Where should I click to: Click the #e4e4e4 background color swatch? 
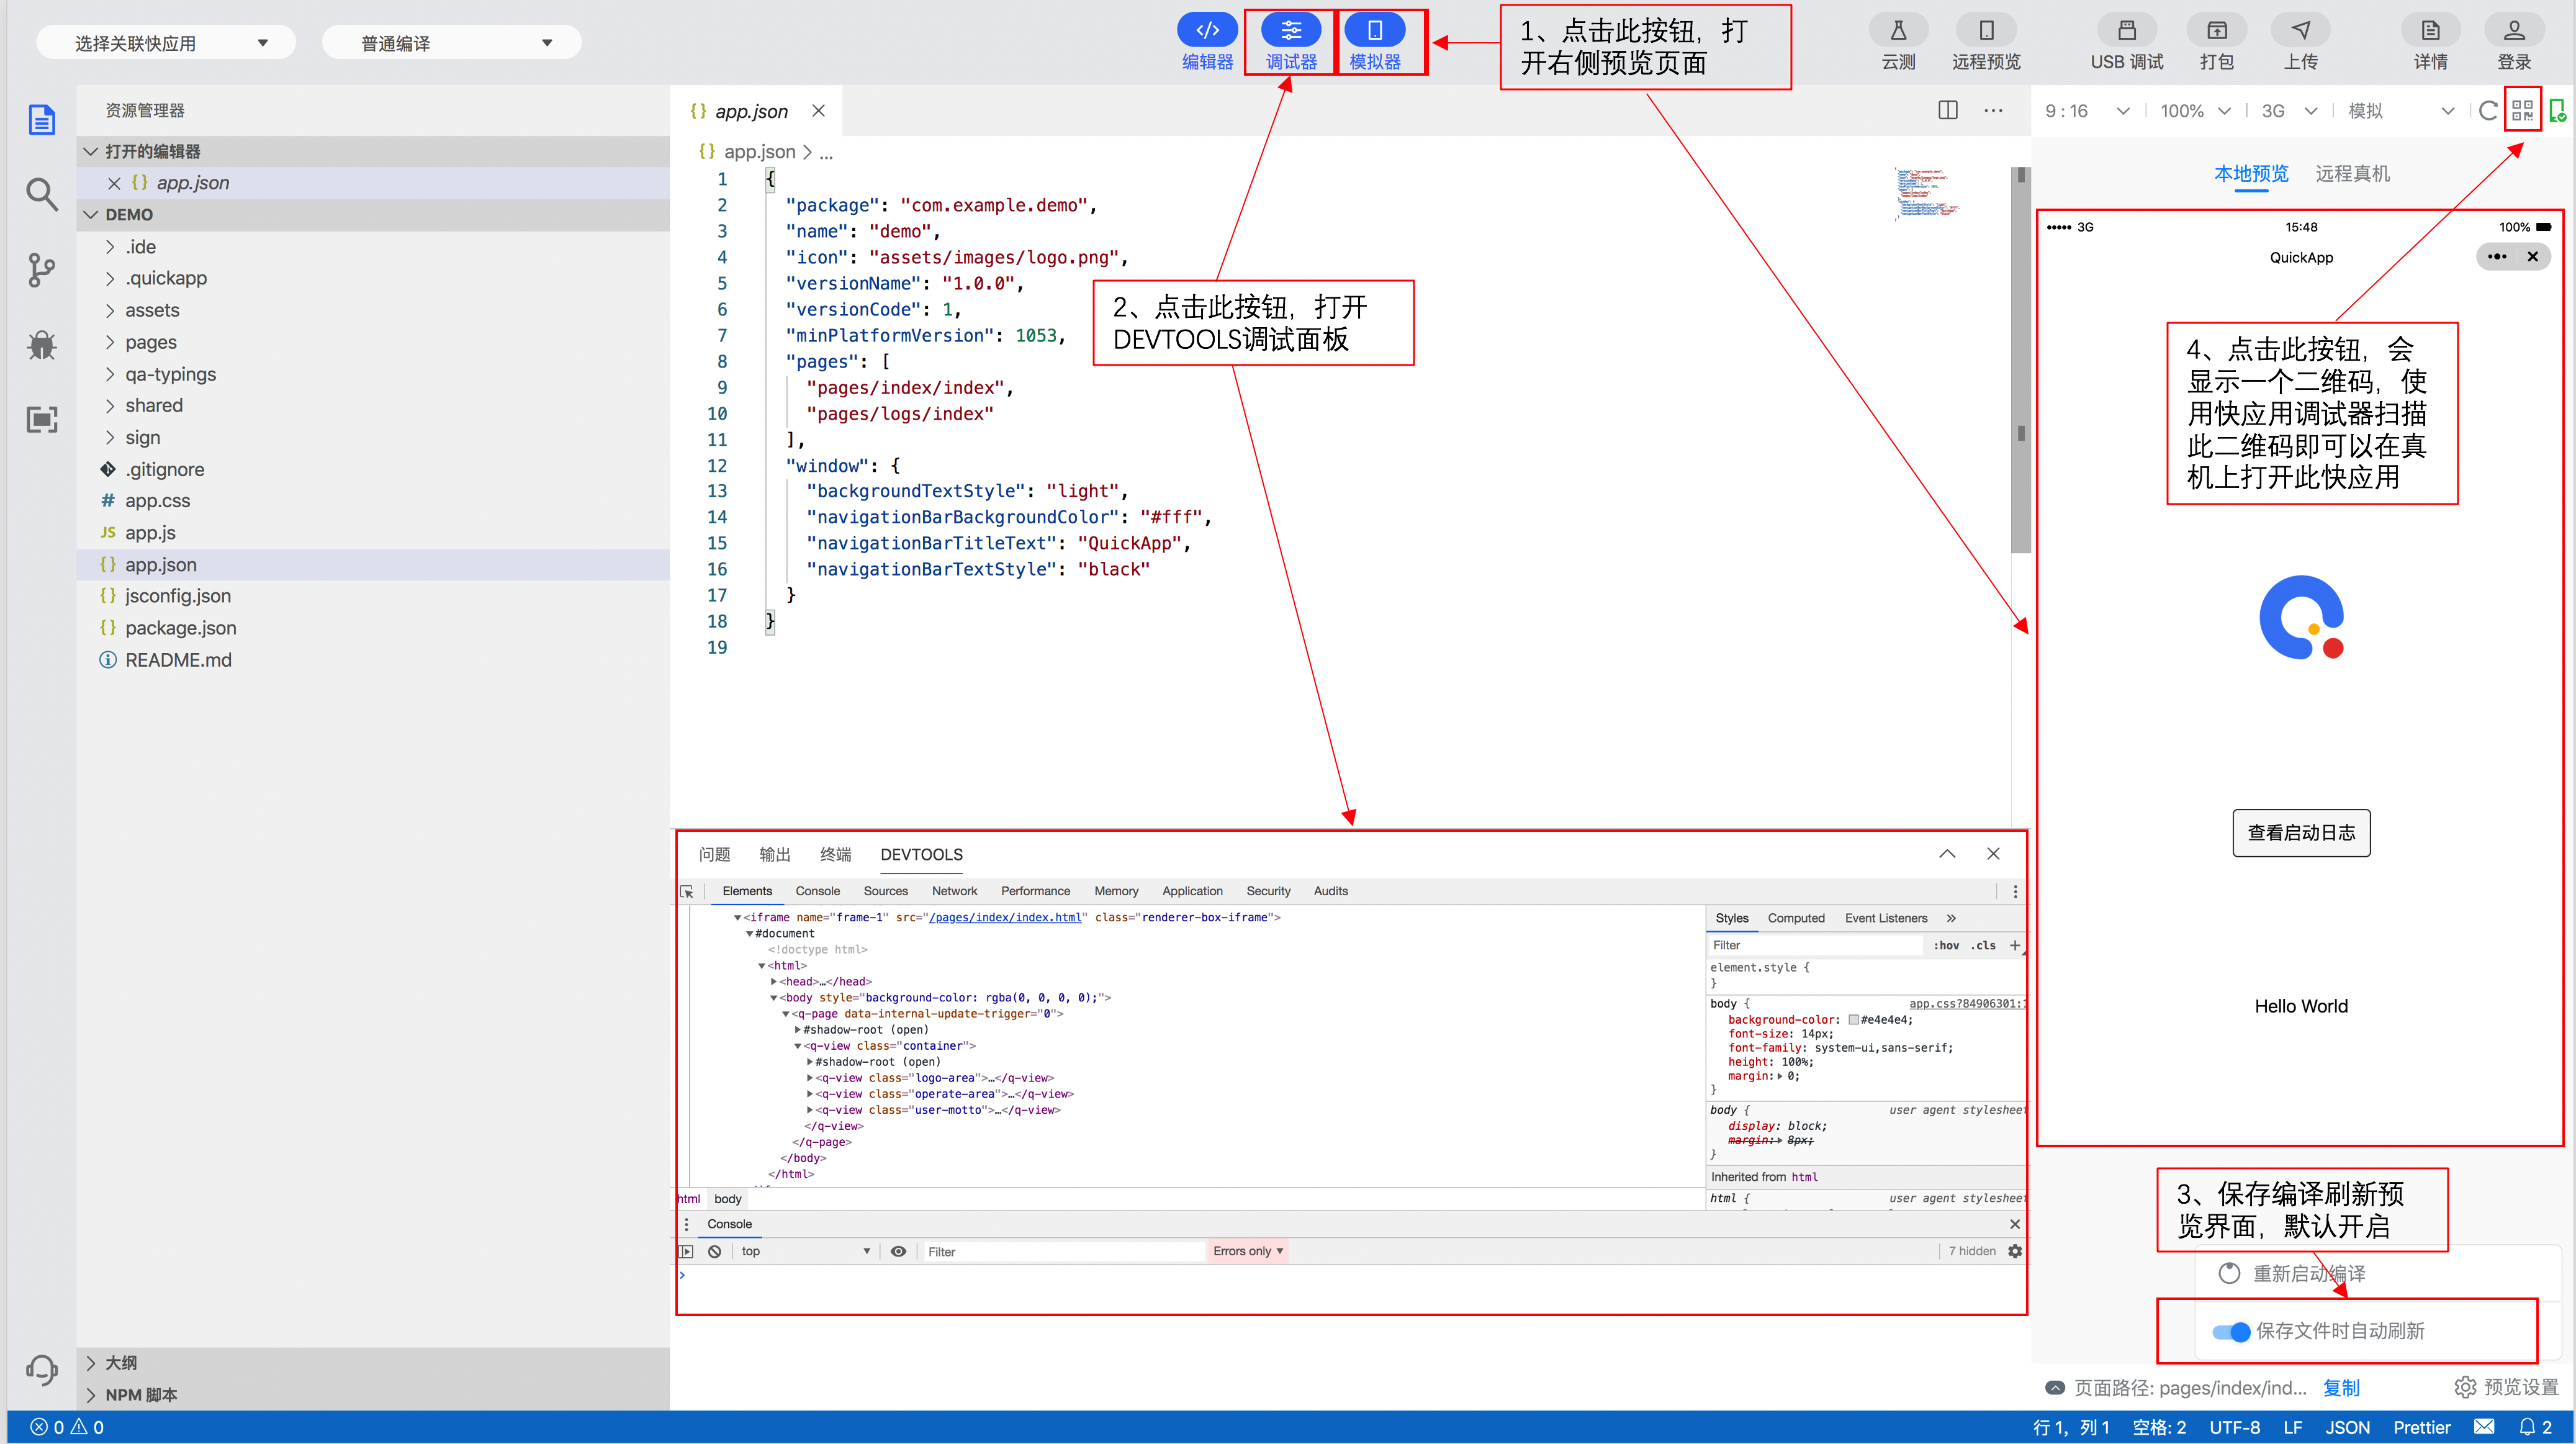pos(1853,1020)
